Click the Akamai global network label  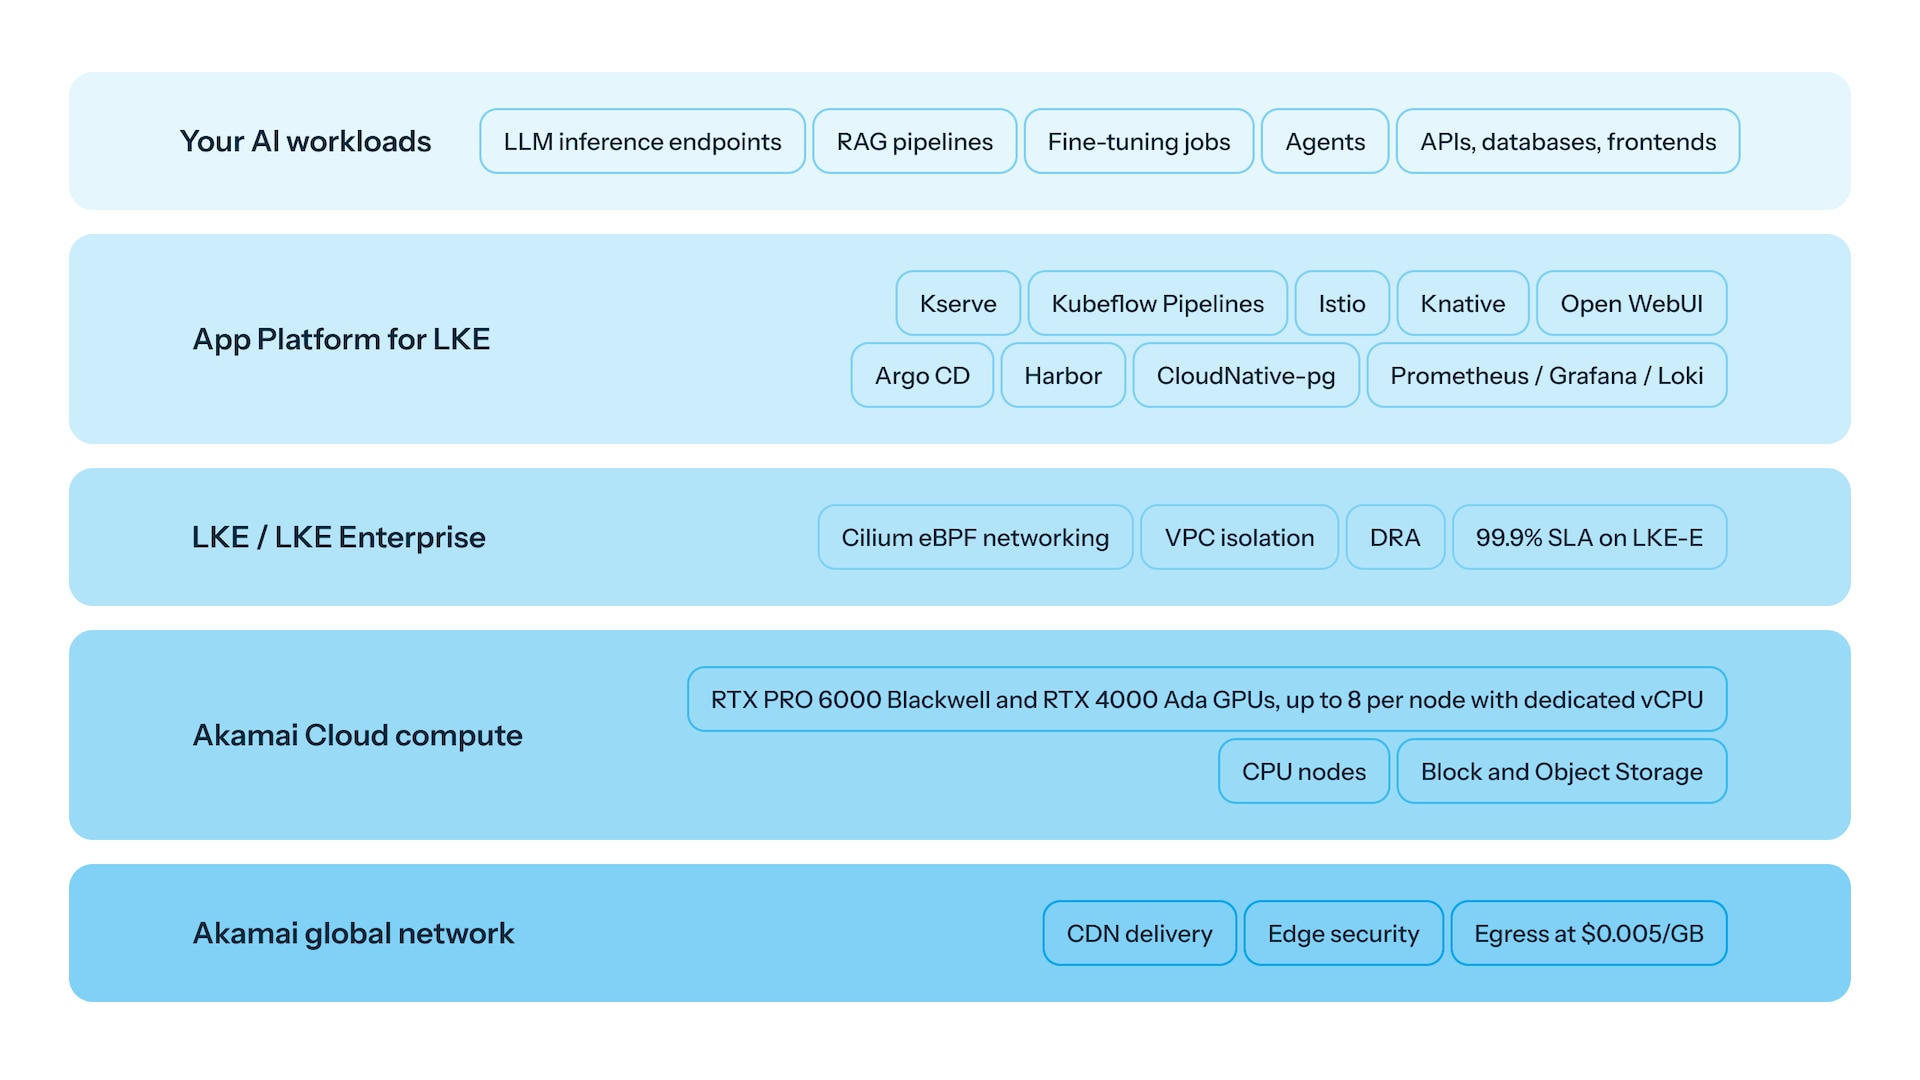tap(353, 933)
